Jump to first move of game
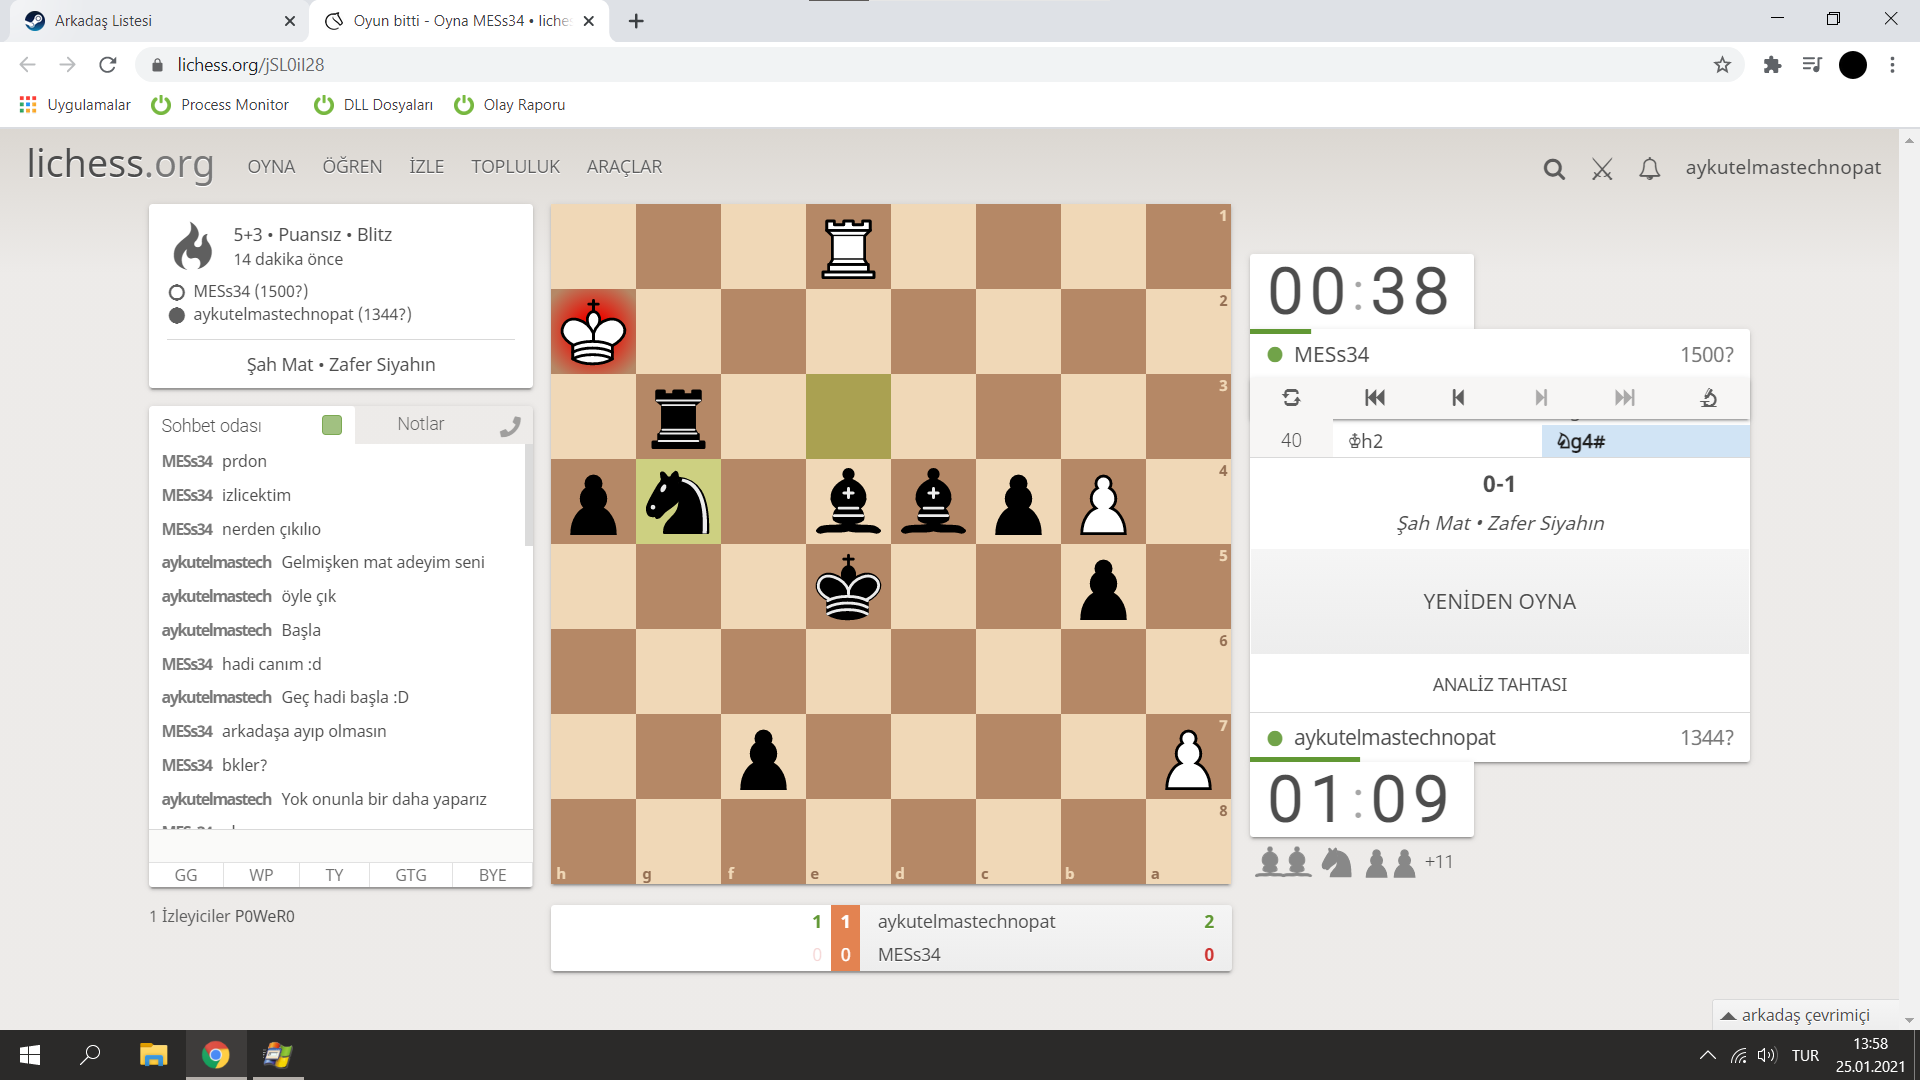Image resolution: width=1920 pixels, height=1080 pixels. point(1375,398)
